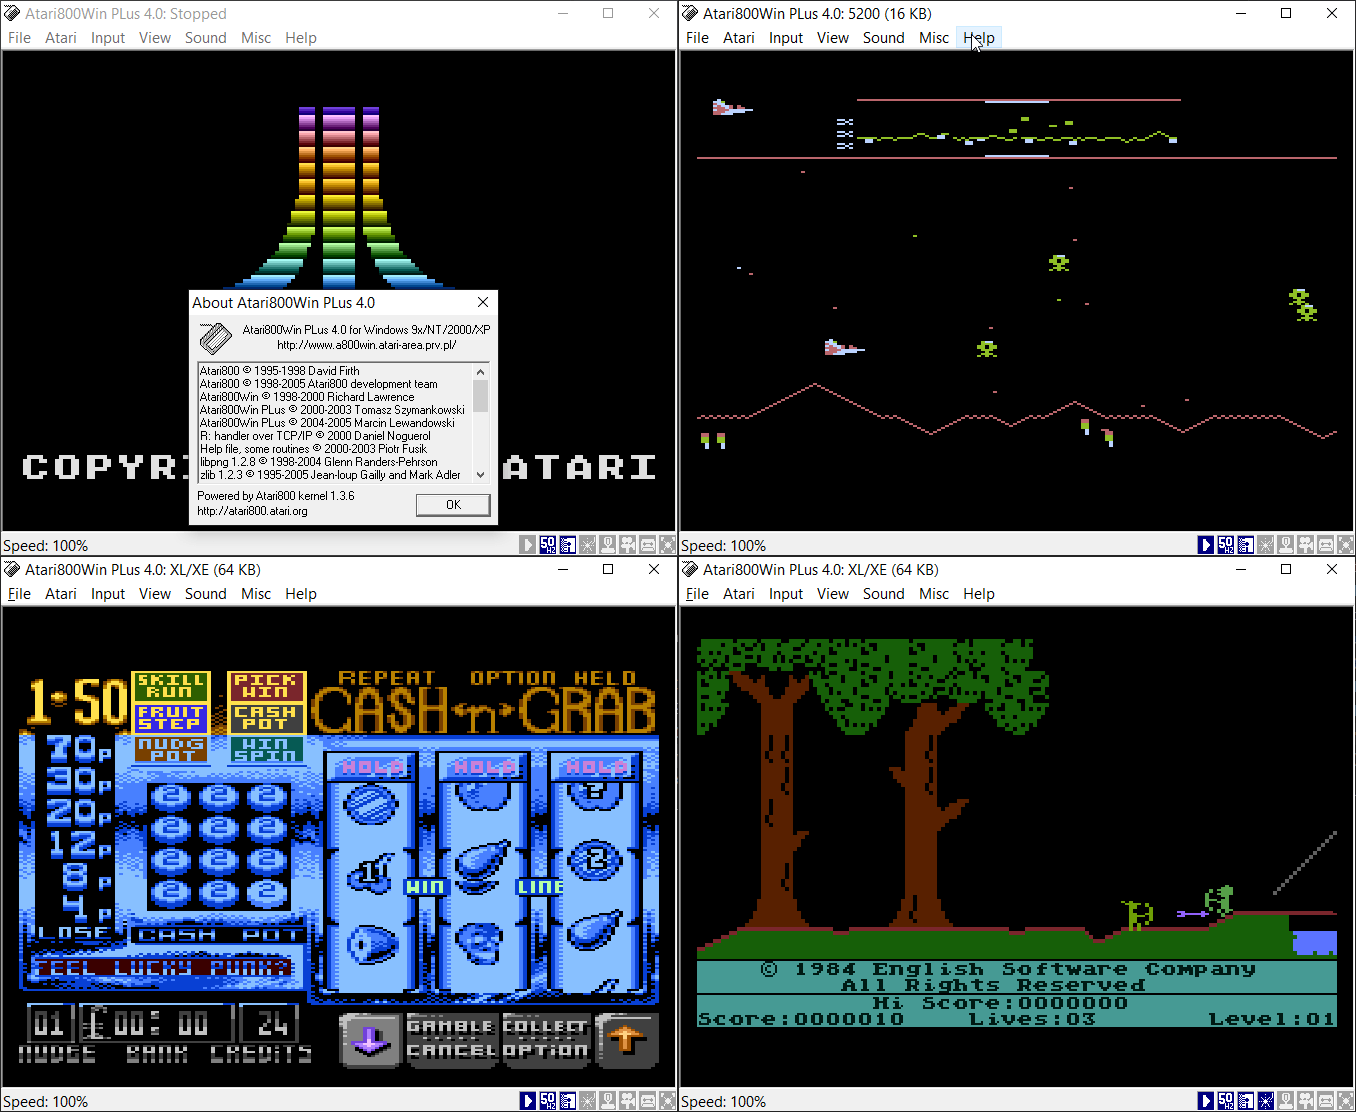Open Input menu in English Software game window

786,594
